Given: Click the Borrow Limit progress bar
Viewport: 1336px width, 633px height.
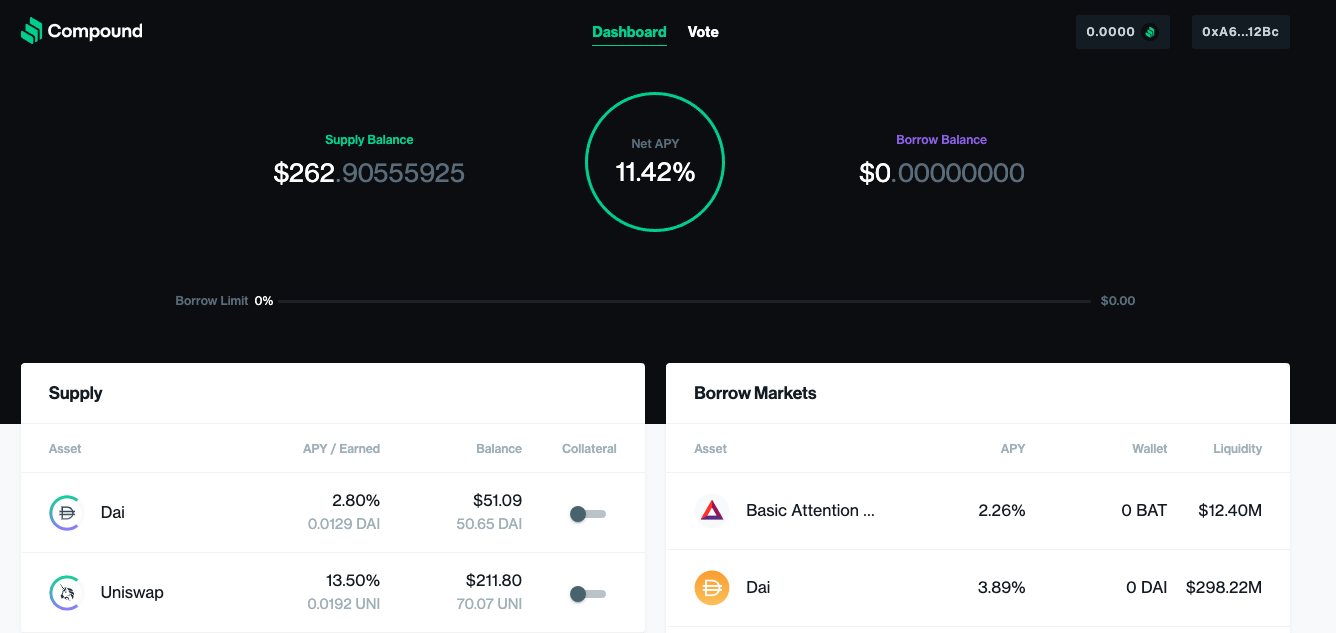Looking at the screenshot, I should (x=685, y=301).
